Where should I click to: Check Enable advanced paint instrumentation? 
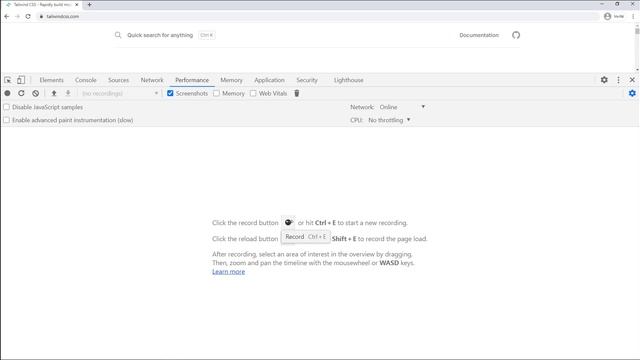tap(7, 120)
